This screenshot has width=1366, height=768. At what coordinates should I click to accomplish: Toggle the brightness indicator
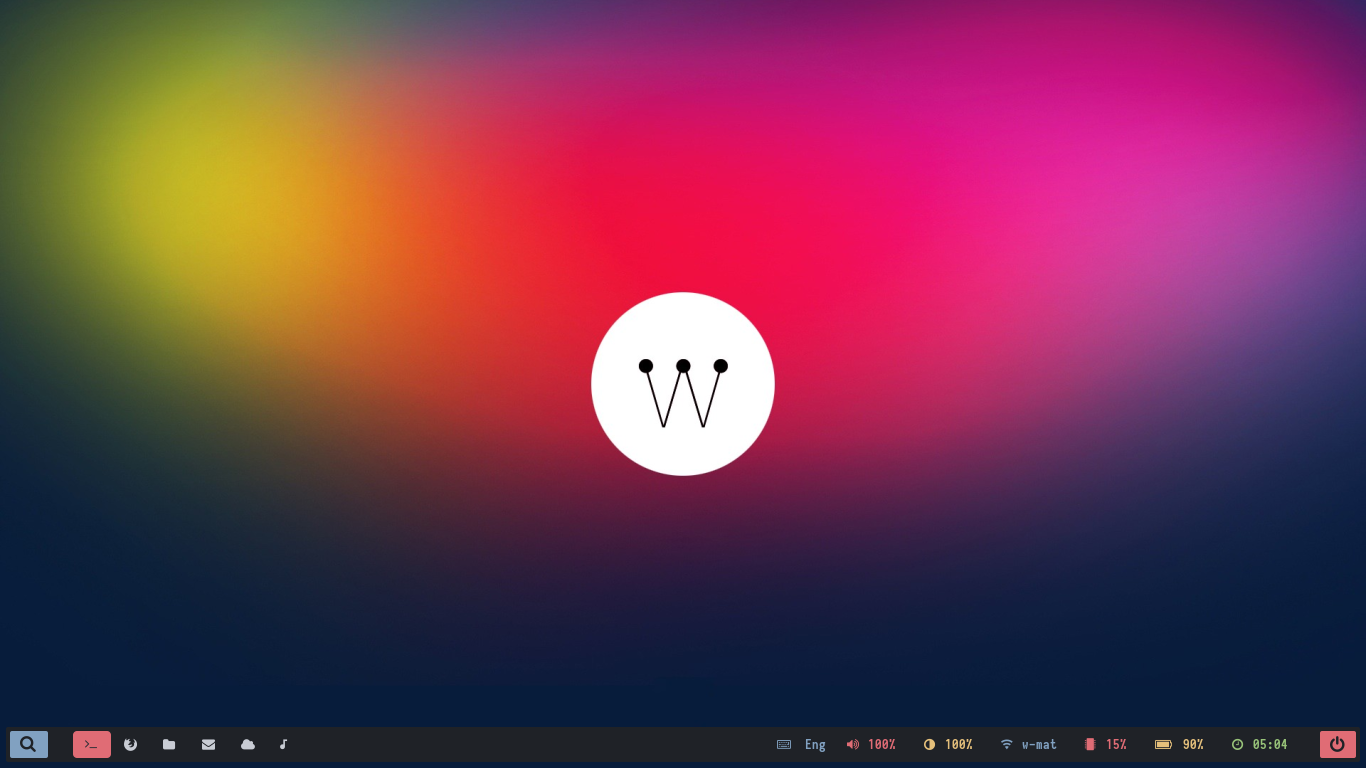click(930, 744)
